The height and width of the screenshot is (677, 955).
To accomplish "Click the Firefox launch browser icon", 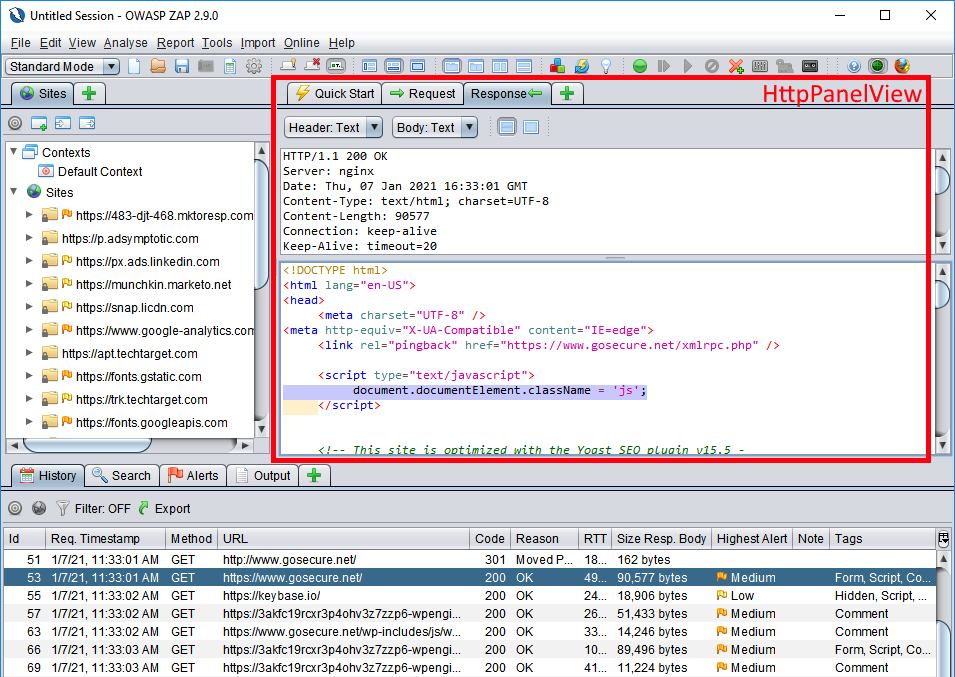I will [x=902, y=66].
